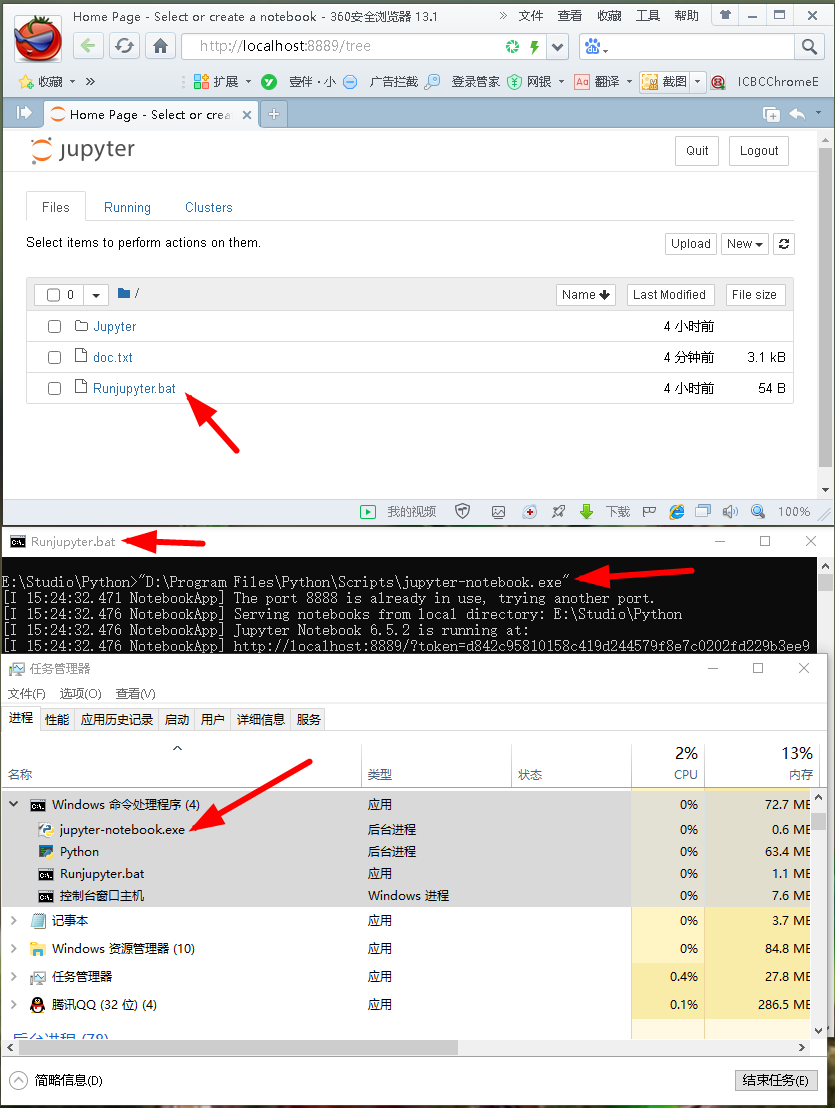The width and height of the screenshot is (835, 1108).
Task: Open the 查看(V) menu in Task Manager
Action: pyautogui.click(x=136, y=694)
